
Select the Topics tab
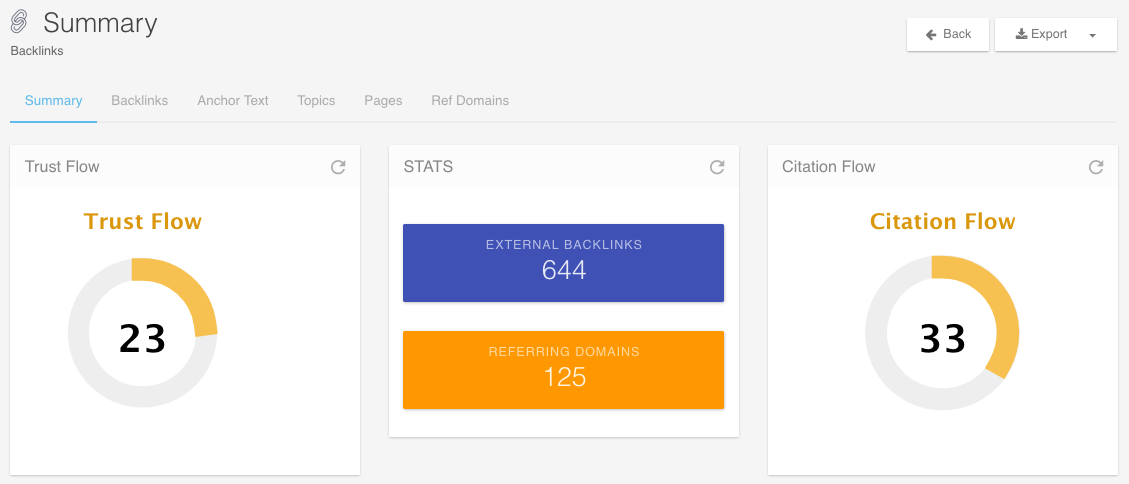[x=316, y=101]
